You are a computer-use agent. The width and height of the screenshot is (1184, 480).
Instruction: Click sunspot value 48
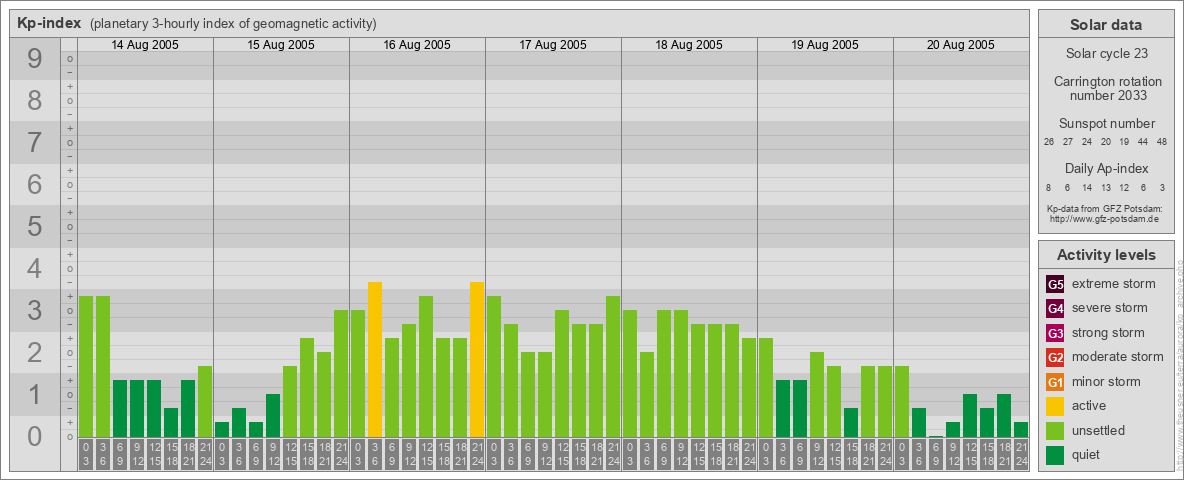click(1164, 142)
